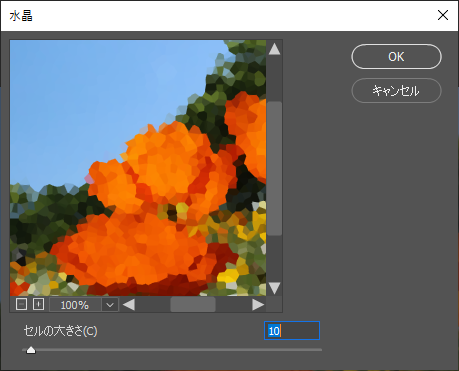The height and width of the screenshot is (371, 459).
Task: Click the キャンセル button
Action: point(396,90)
